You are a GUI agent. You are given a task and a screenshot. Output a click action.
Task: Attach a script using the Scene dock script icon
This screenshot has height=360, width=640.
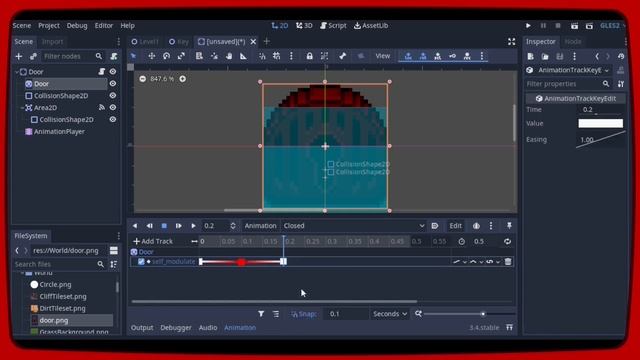[x=114, y=56]
